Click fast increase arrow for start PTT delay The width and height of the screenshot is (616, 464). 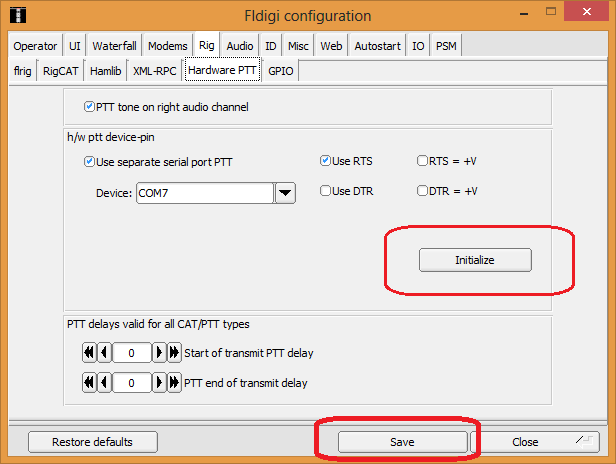[175, 353]
